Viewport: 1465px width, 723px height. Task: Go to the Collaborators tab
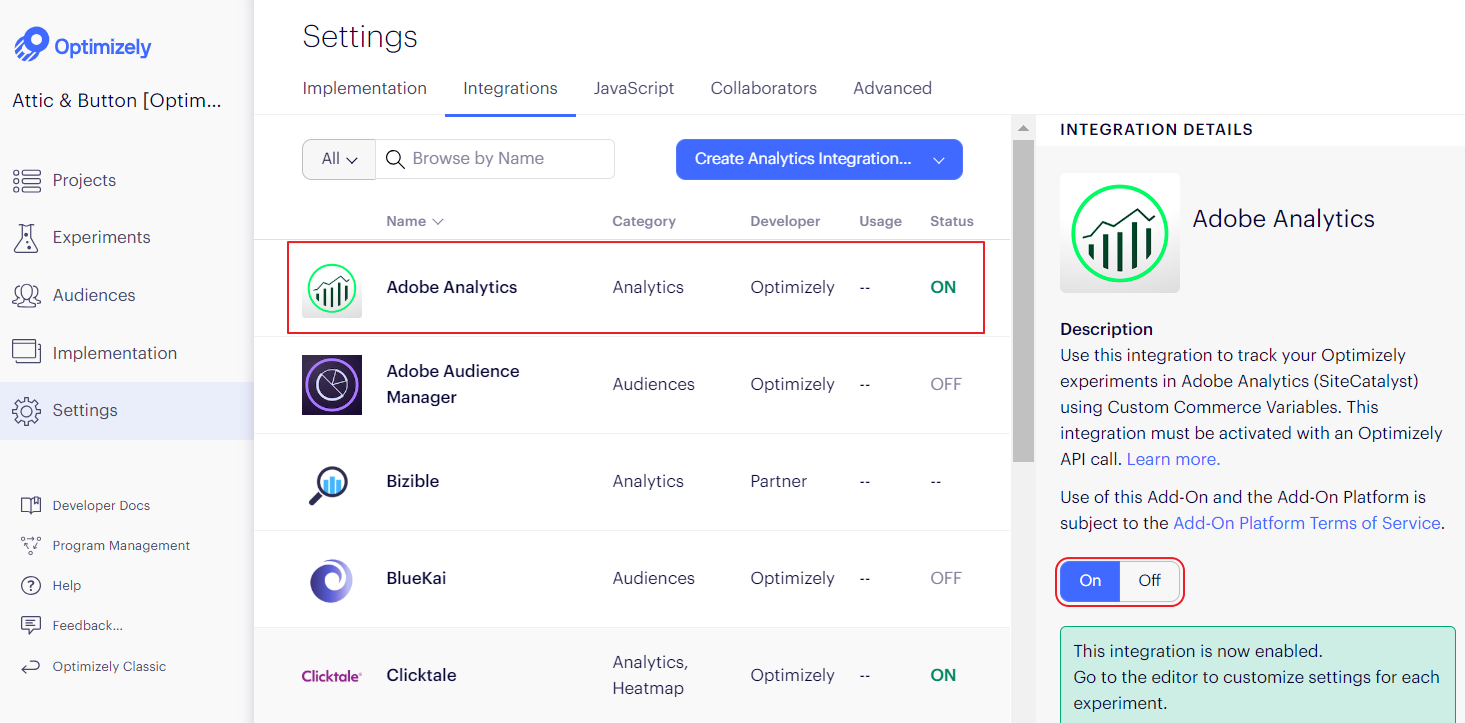tap(764, 88)
